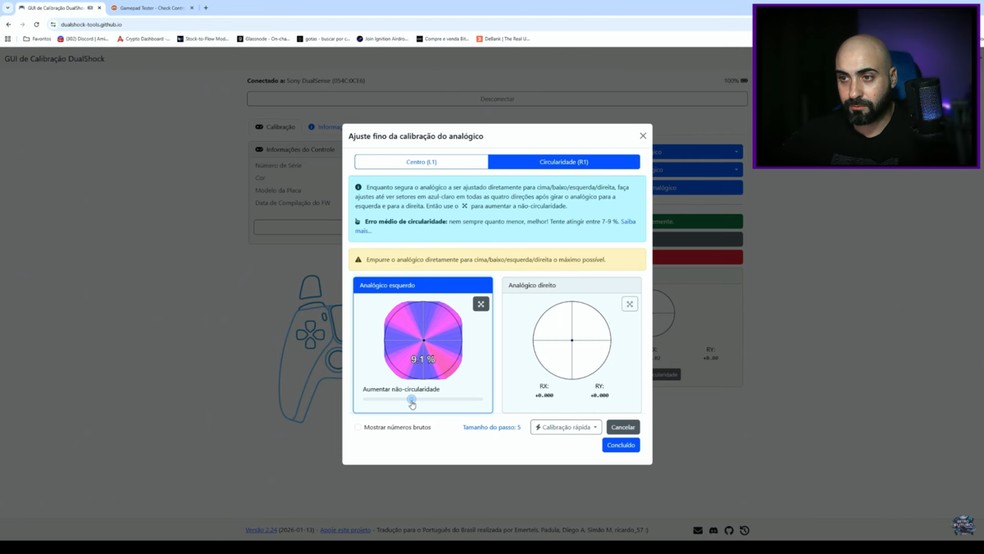
Task: Open the history icon in footer
Action: coord(744,531)
